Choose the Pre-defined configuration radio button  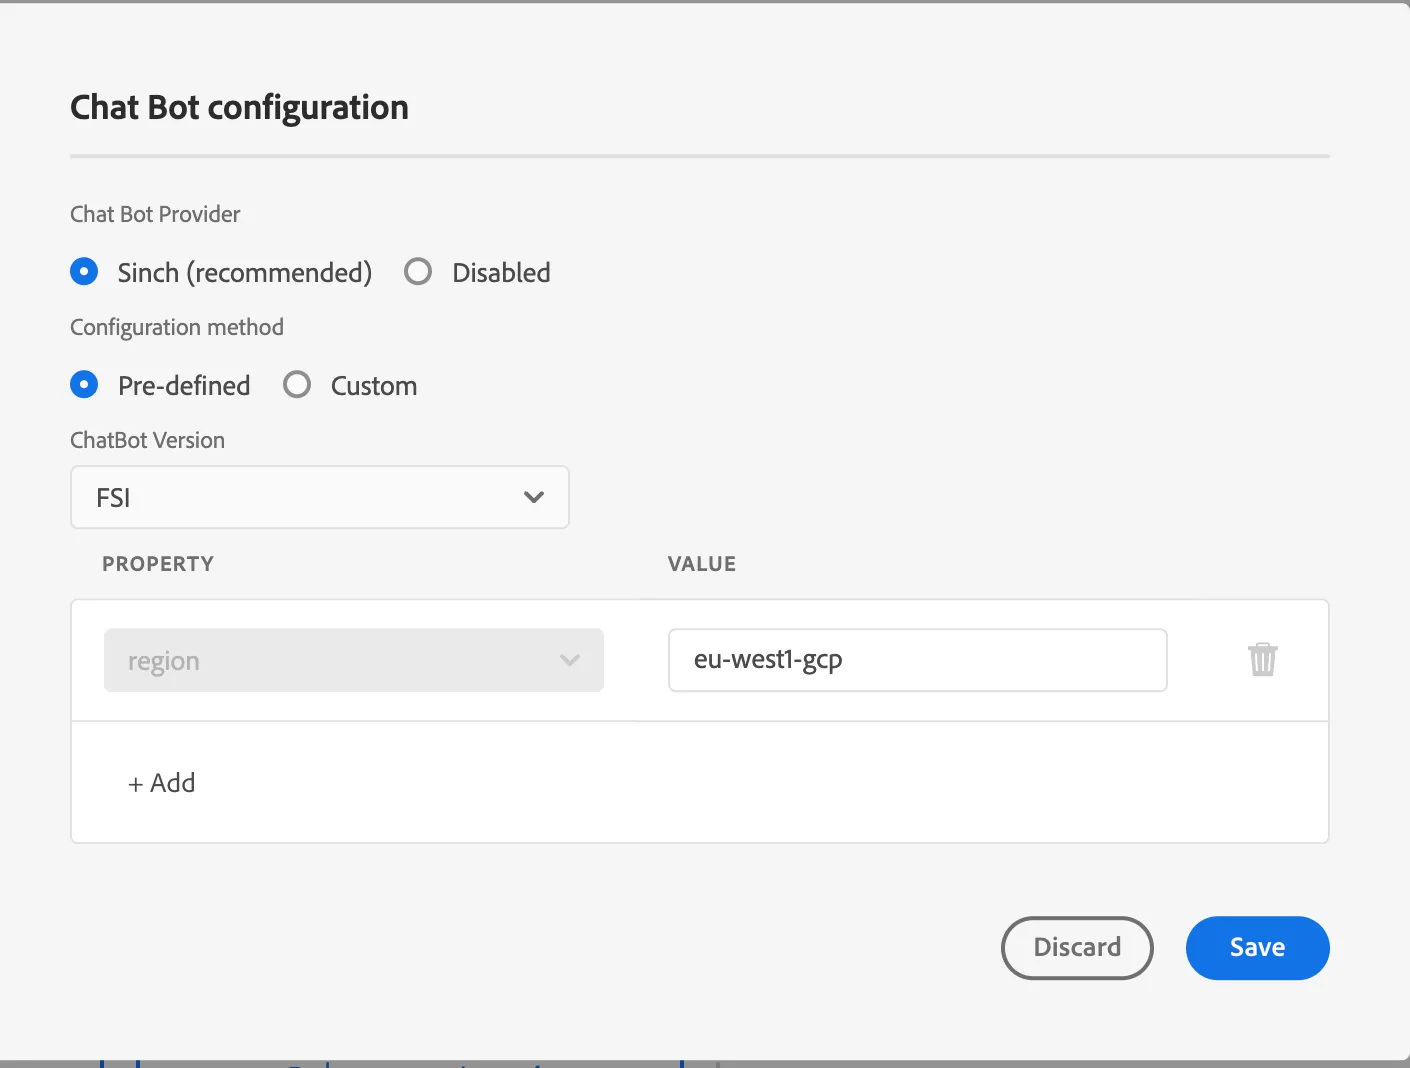84,385
